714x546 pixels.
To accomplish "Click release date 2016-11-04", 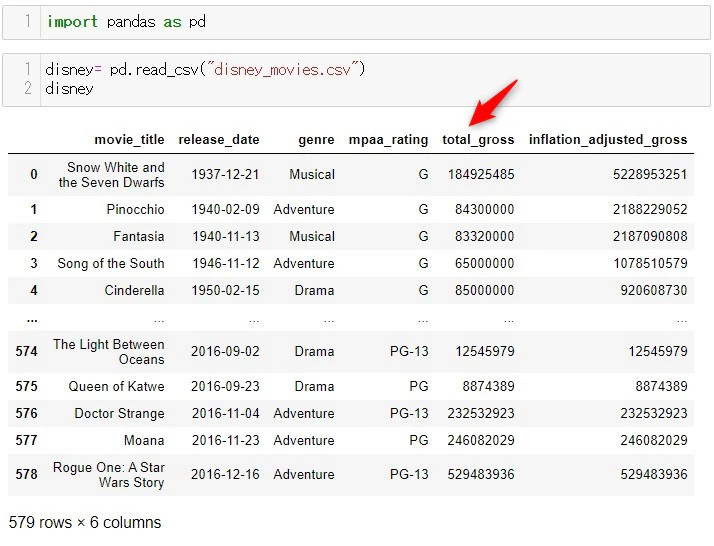I will pyautogui.click(x=225, y=413).
